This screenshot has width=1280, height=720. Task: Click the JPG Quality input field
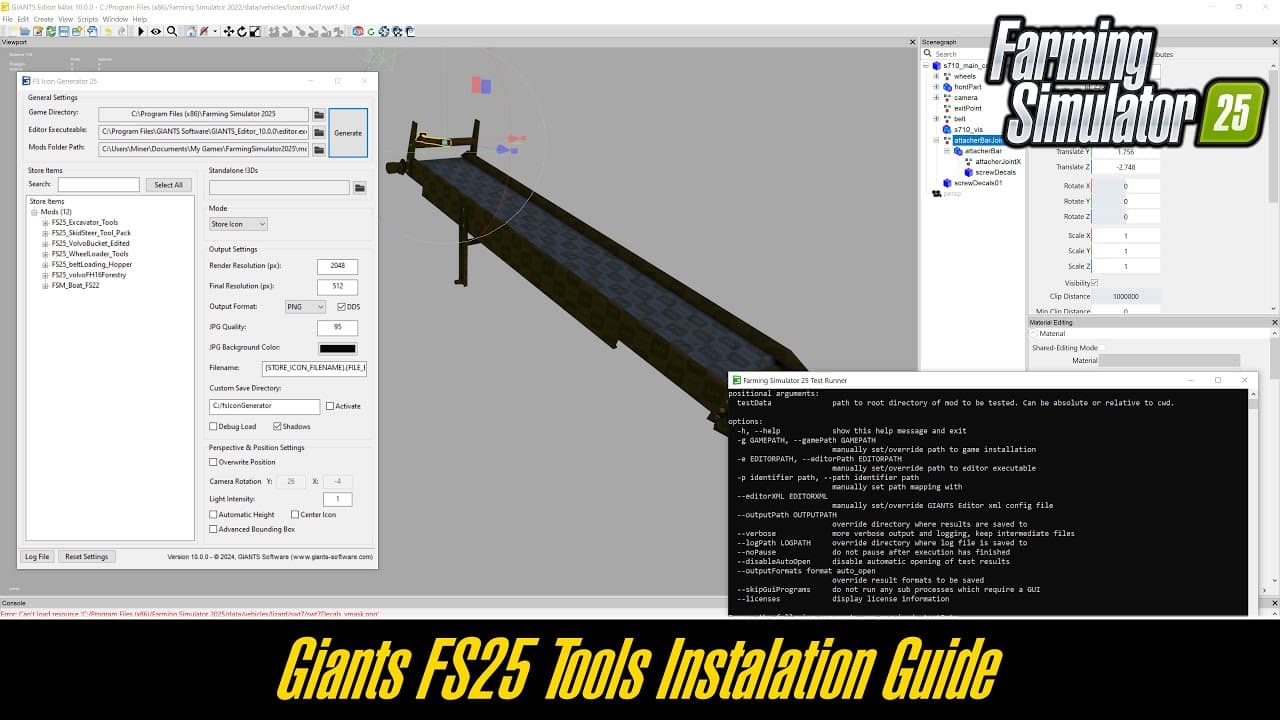click(x=337, y=327)
